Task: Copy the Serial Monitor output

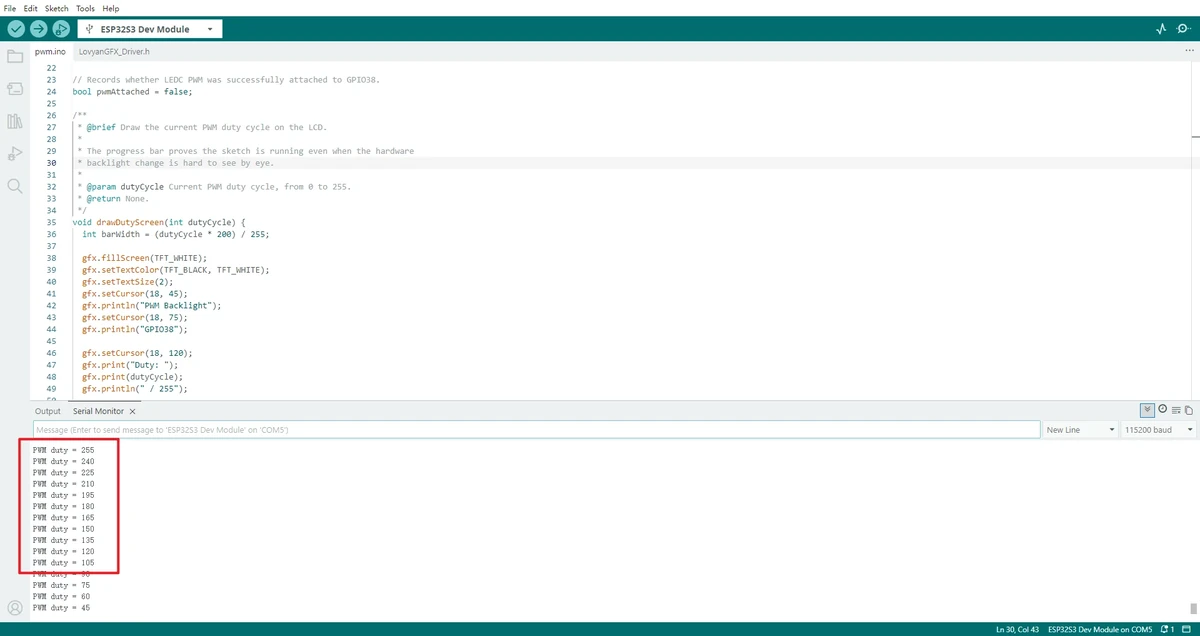Action: [1189, 410]
